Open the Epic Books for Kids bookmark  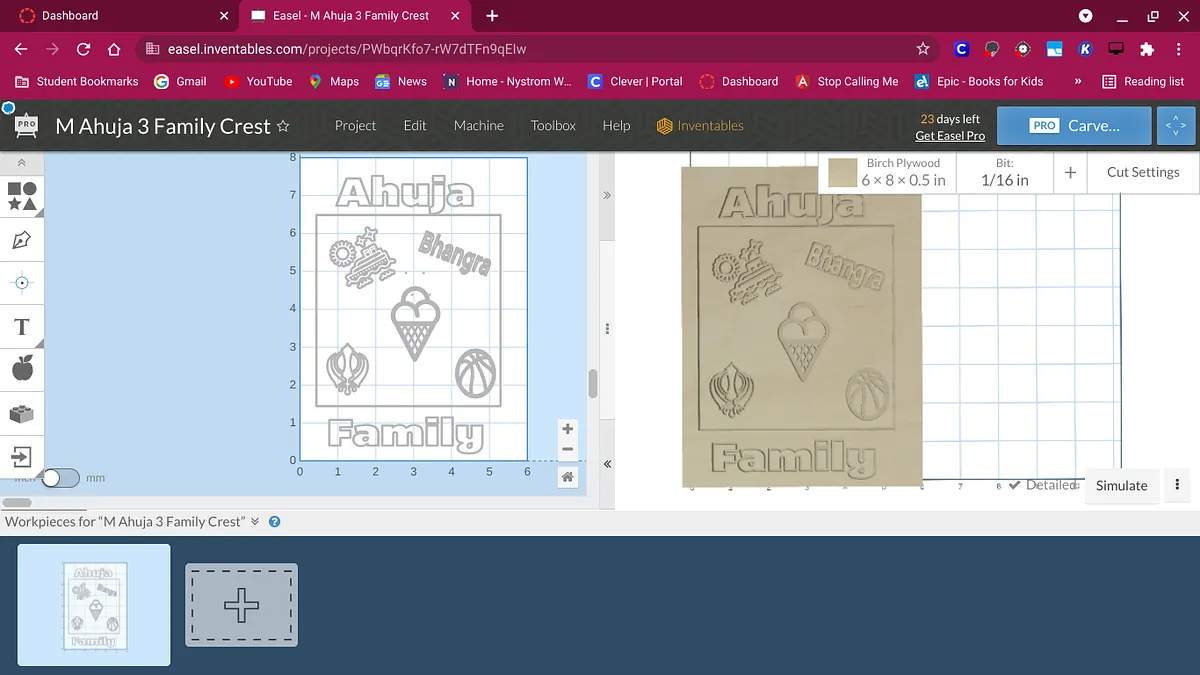pos(979,81)
